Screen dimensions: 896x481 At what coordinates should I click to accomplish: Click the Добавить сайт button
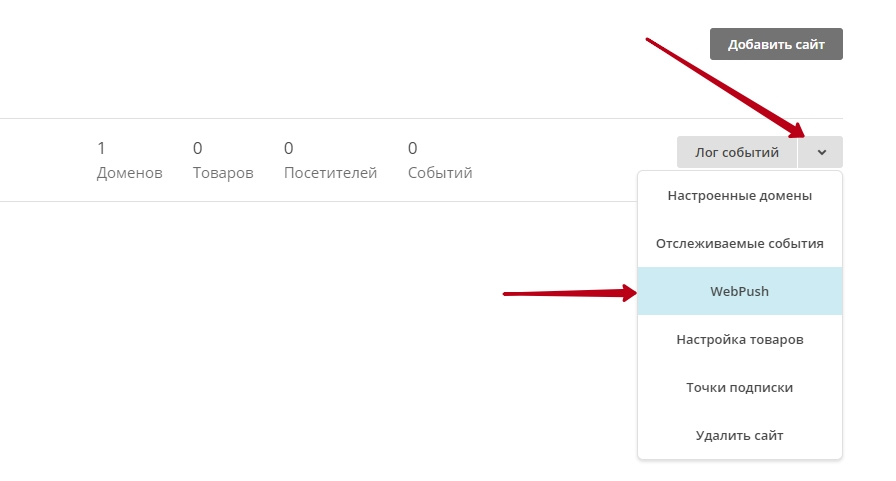pos(776,44)
